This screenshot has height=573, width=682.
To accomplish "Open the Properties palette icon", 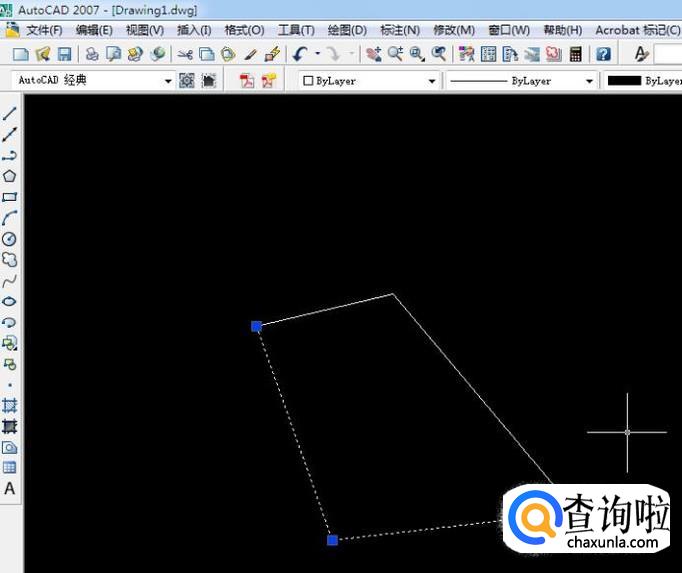I will tap(467, 54).
